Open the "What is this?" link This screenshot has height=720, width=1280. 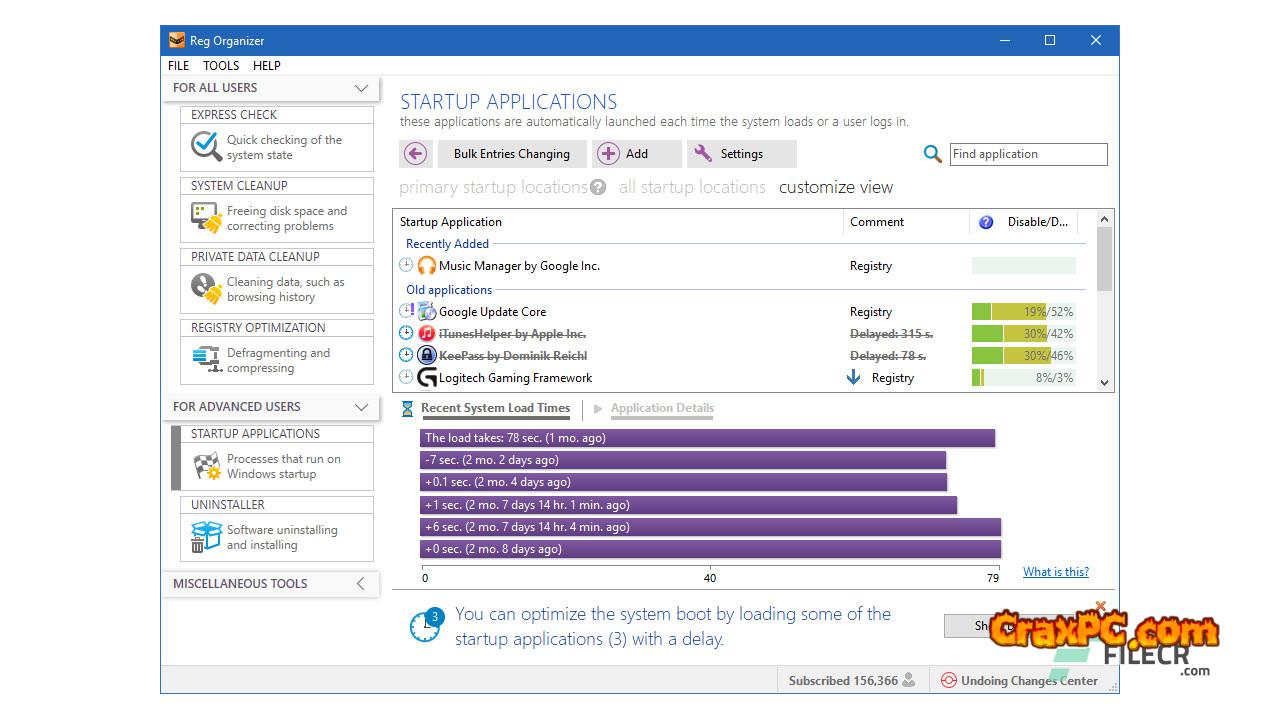(x=1055, y=572)
